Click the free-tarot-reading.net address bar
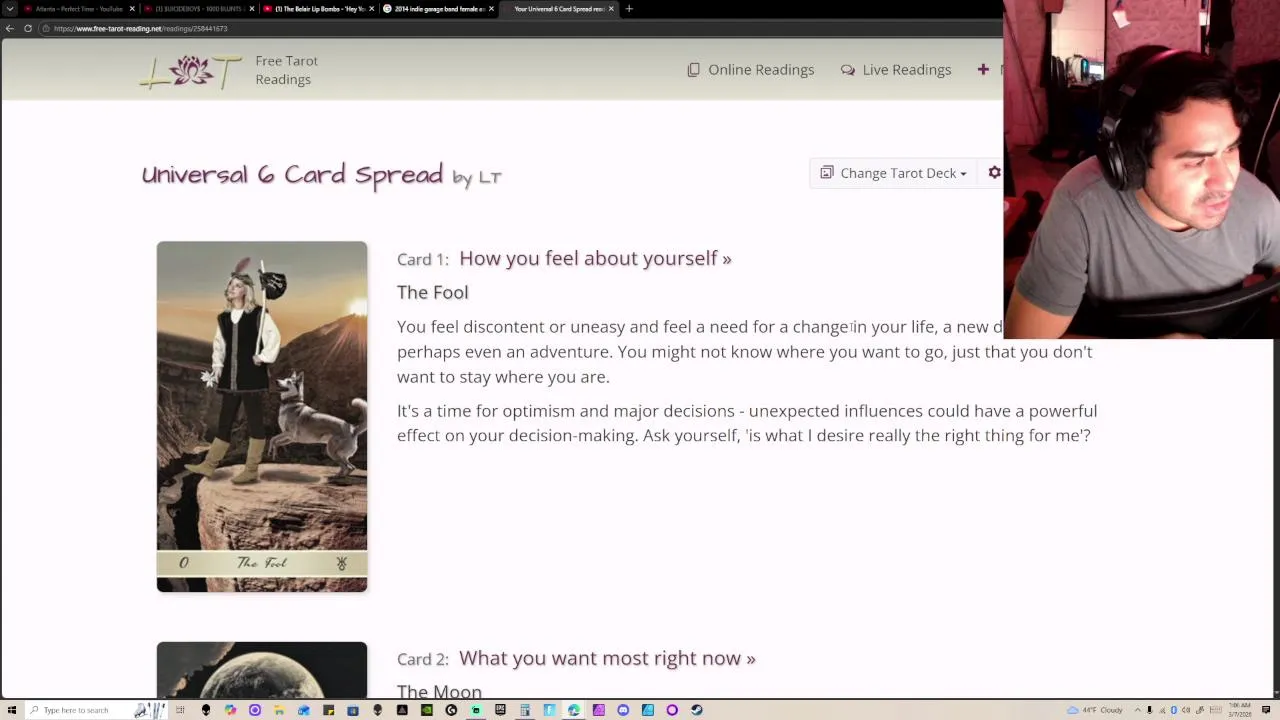This screenshot has width=1280, height=720. 520,28
